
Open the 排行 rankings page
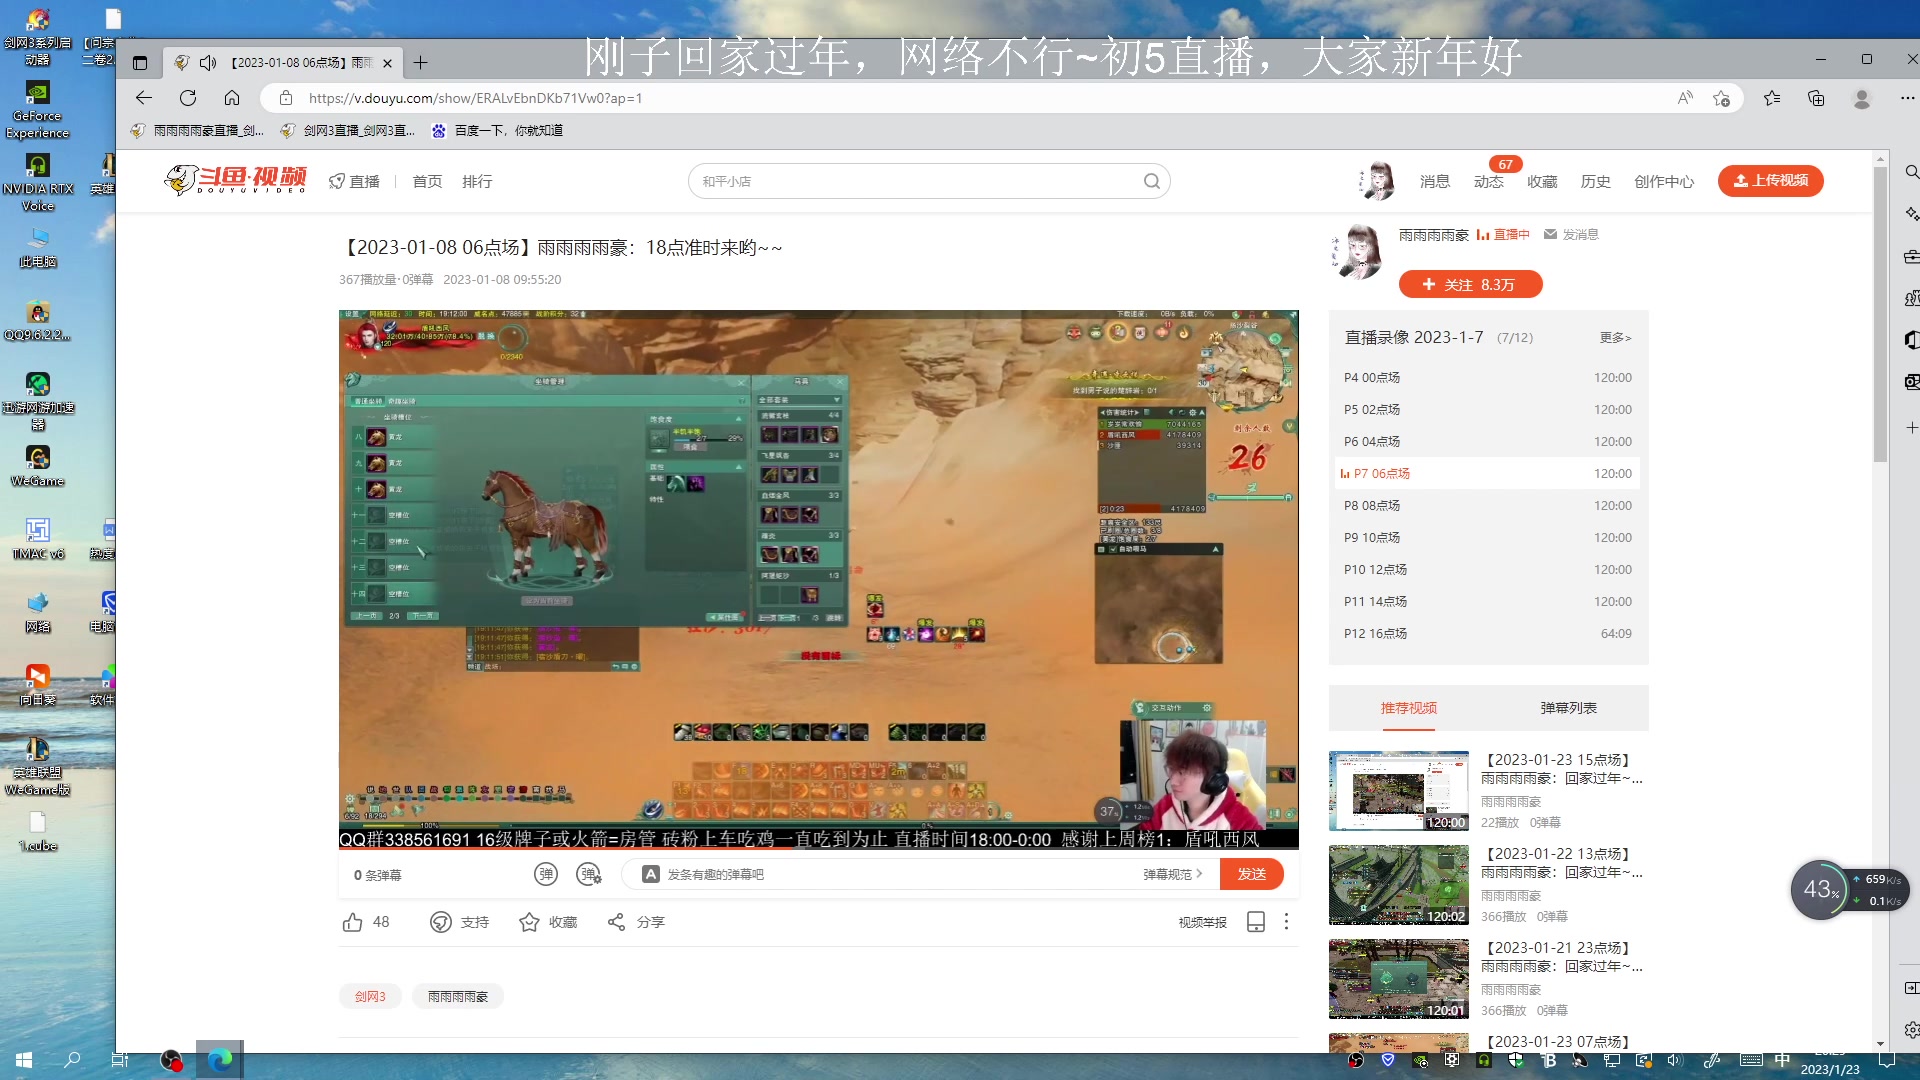pyautogui.click(x=477, y=181)
